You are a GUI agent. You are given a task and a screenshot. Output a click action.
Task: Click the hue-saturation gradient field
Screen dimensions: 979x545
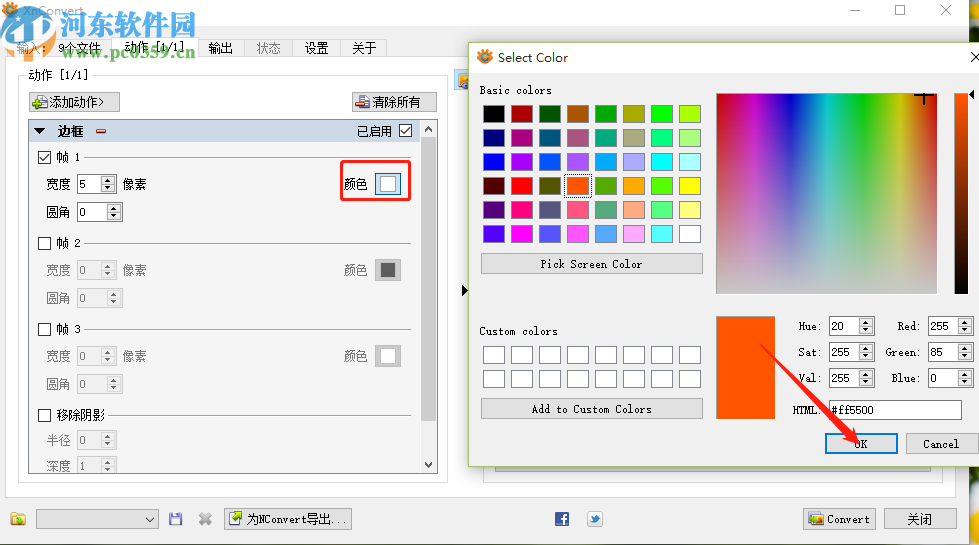827,194
